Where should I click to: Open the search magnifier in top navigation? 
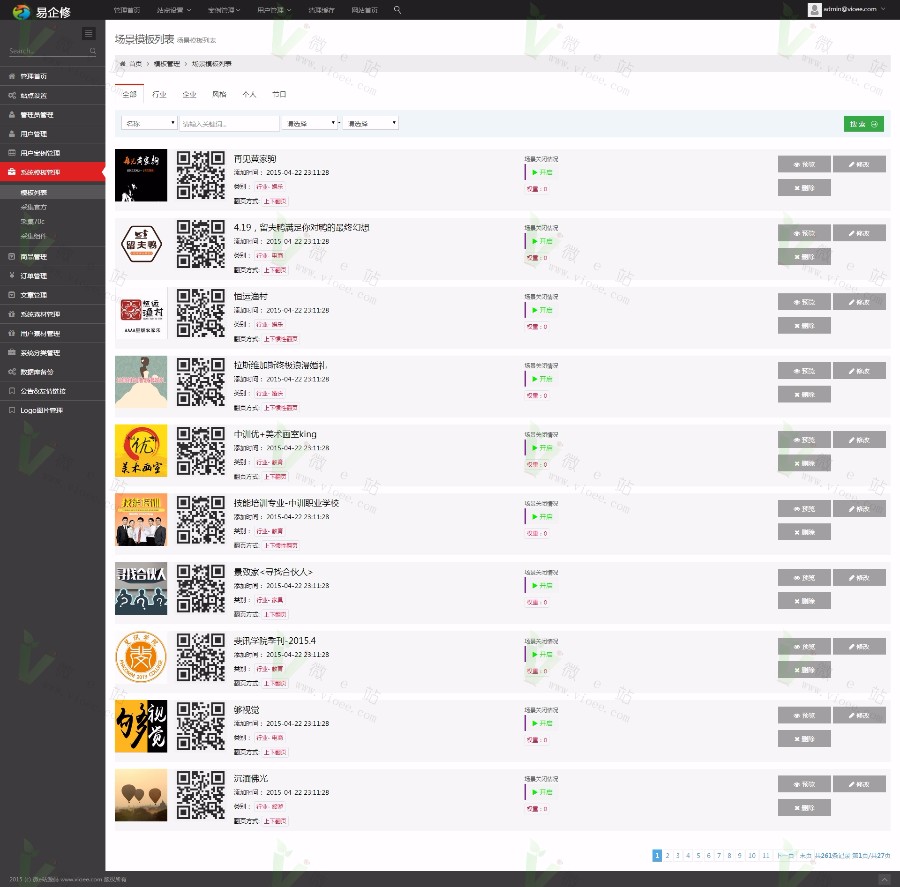(x=397, y=10)
